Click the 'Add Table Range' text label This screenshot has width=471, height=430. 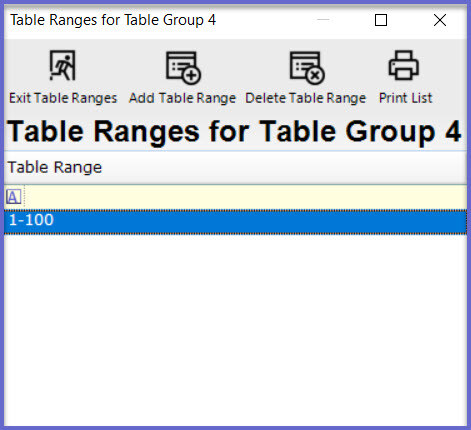click(182, 98)
